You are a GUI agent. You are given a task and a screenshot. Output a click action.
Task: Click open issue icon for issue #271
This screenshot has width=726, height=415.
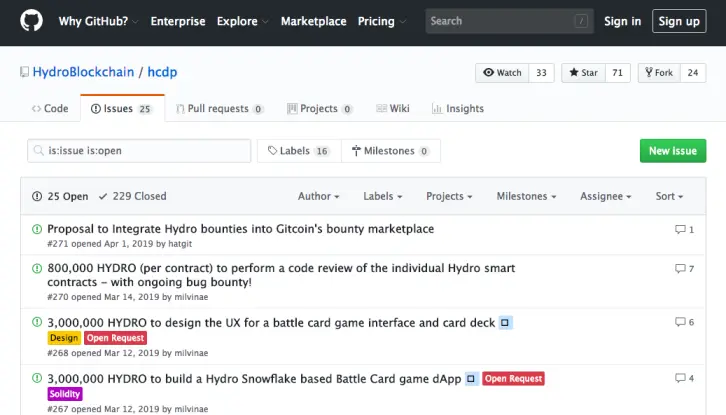(37, 229)
